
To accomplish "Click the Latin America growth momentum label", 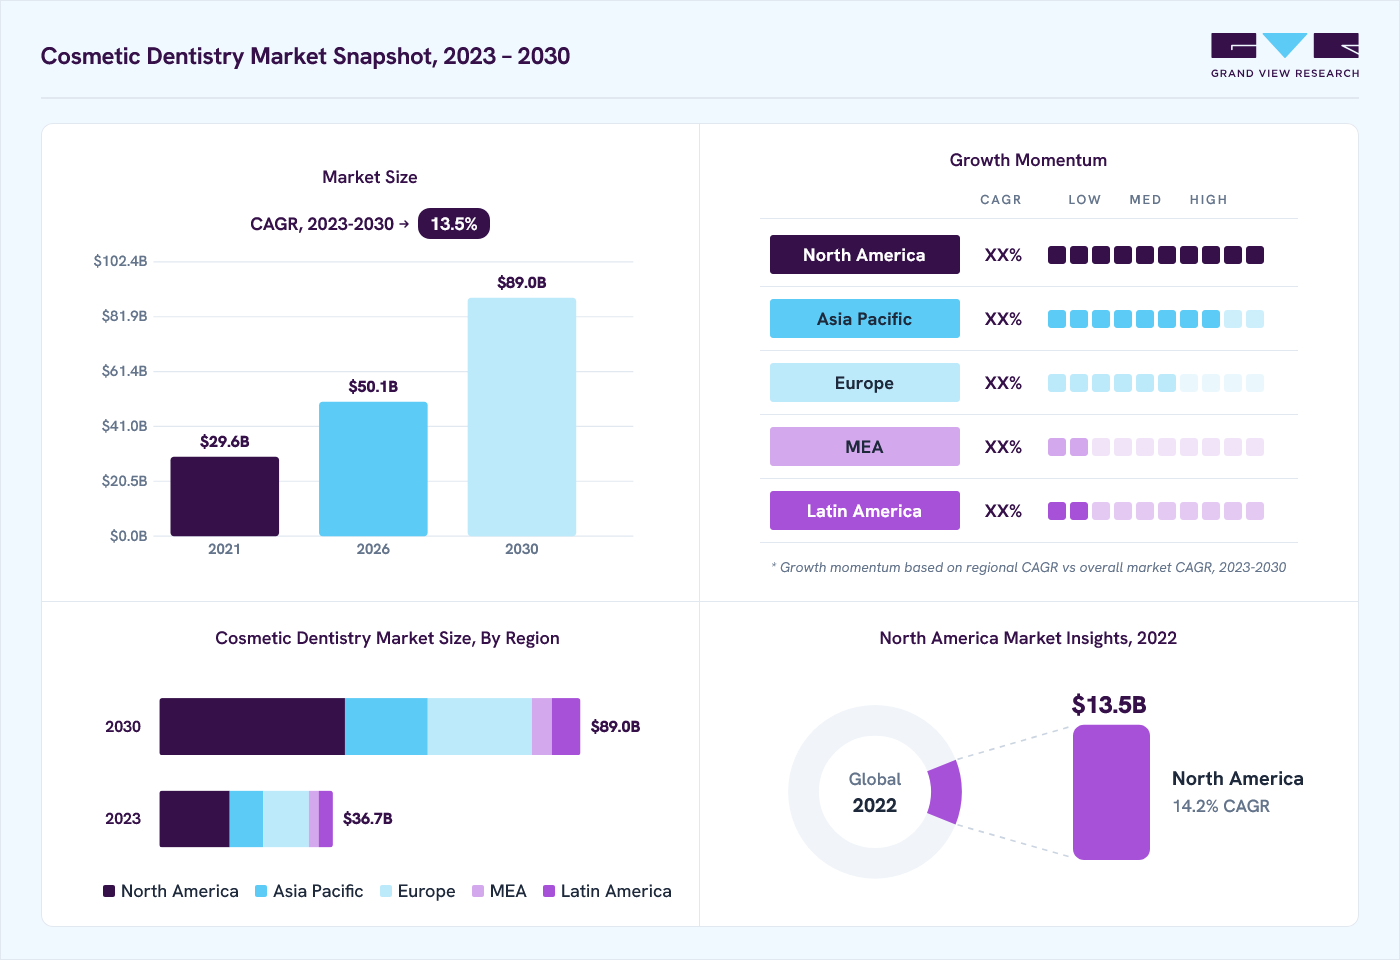I will coord(865,511).
